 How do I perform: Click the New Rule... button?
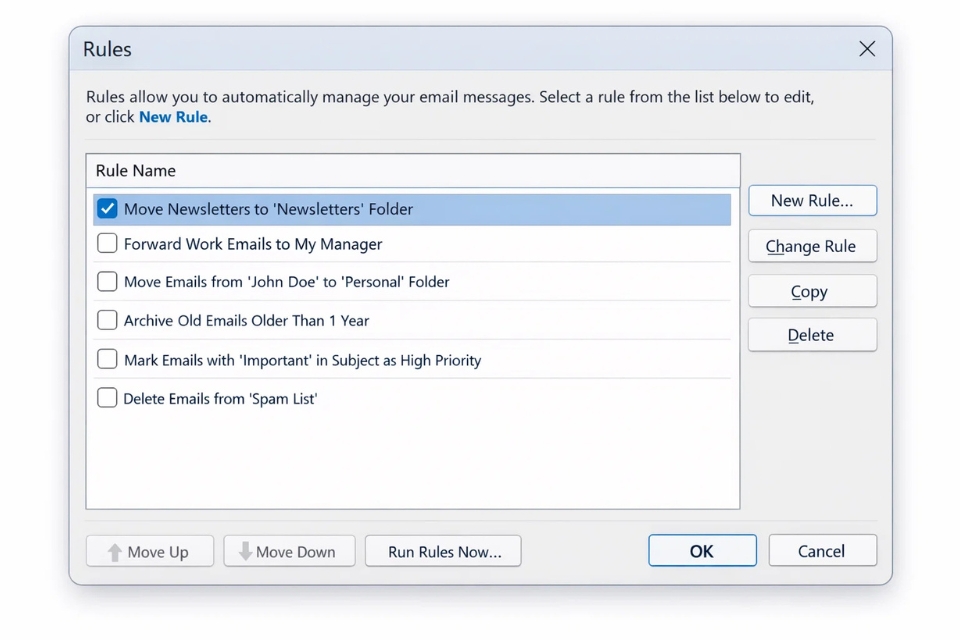811,200
